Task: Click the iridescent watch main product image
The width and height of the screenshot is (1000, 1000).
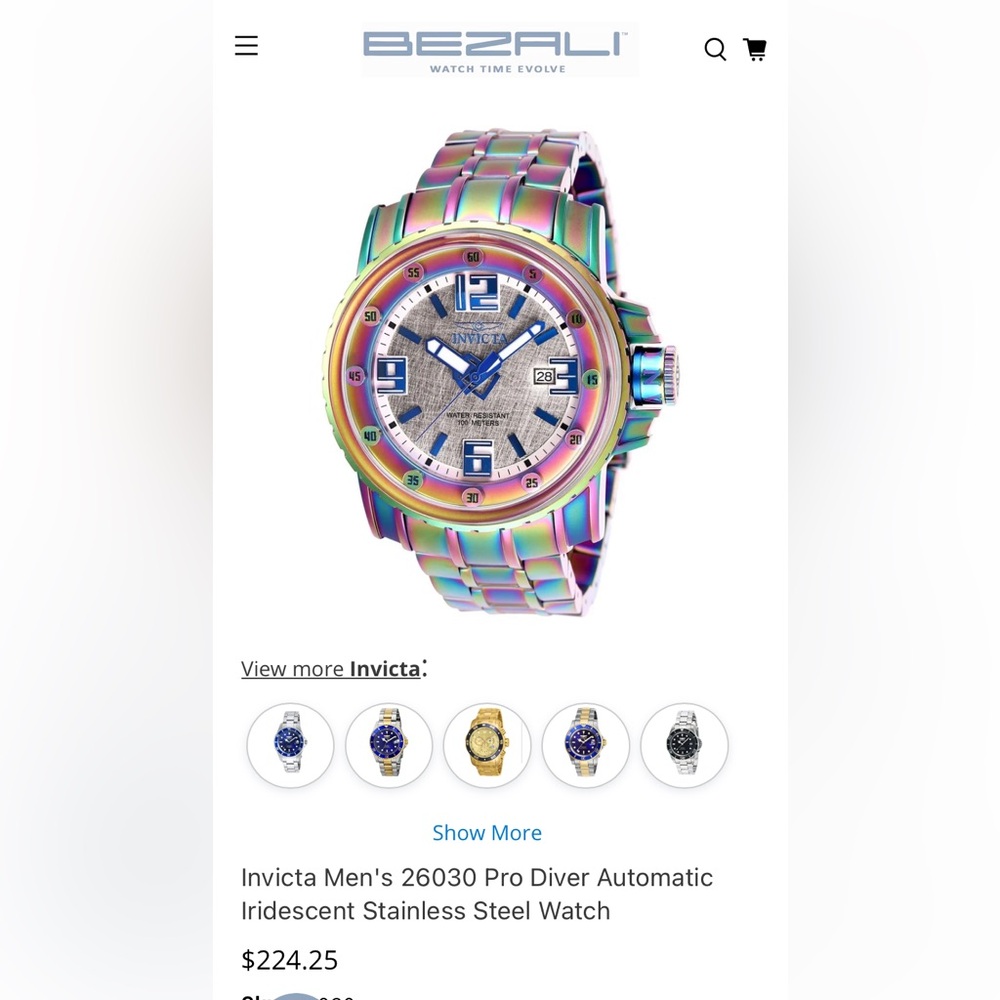Action: click(499, 372)
